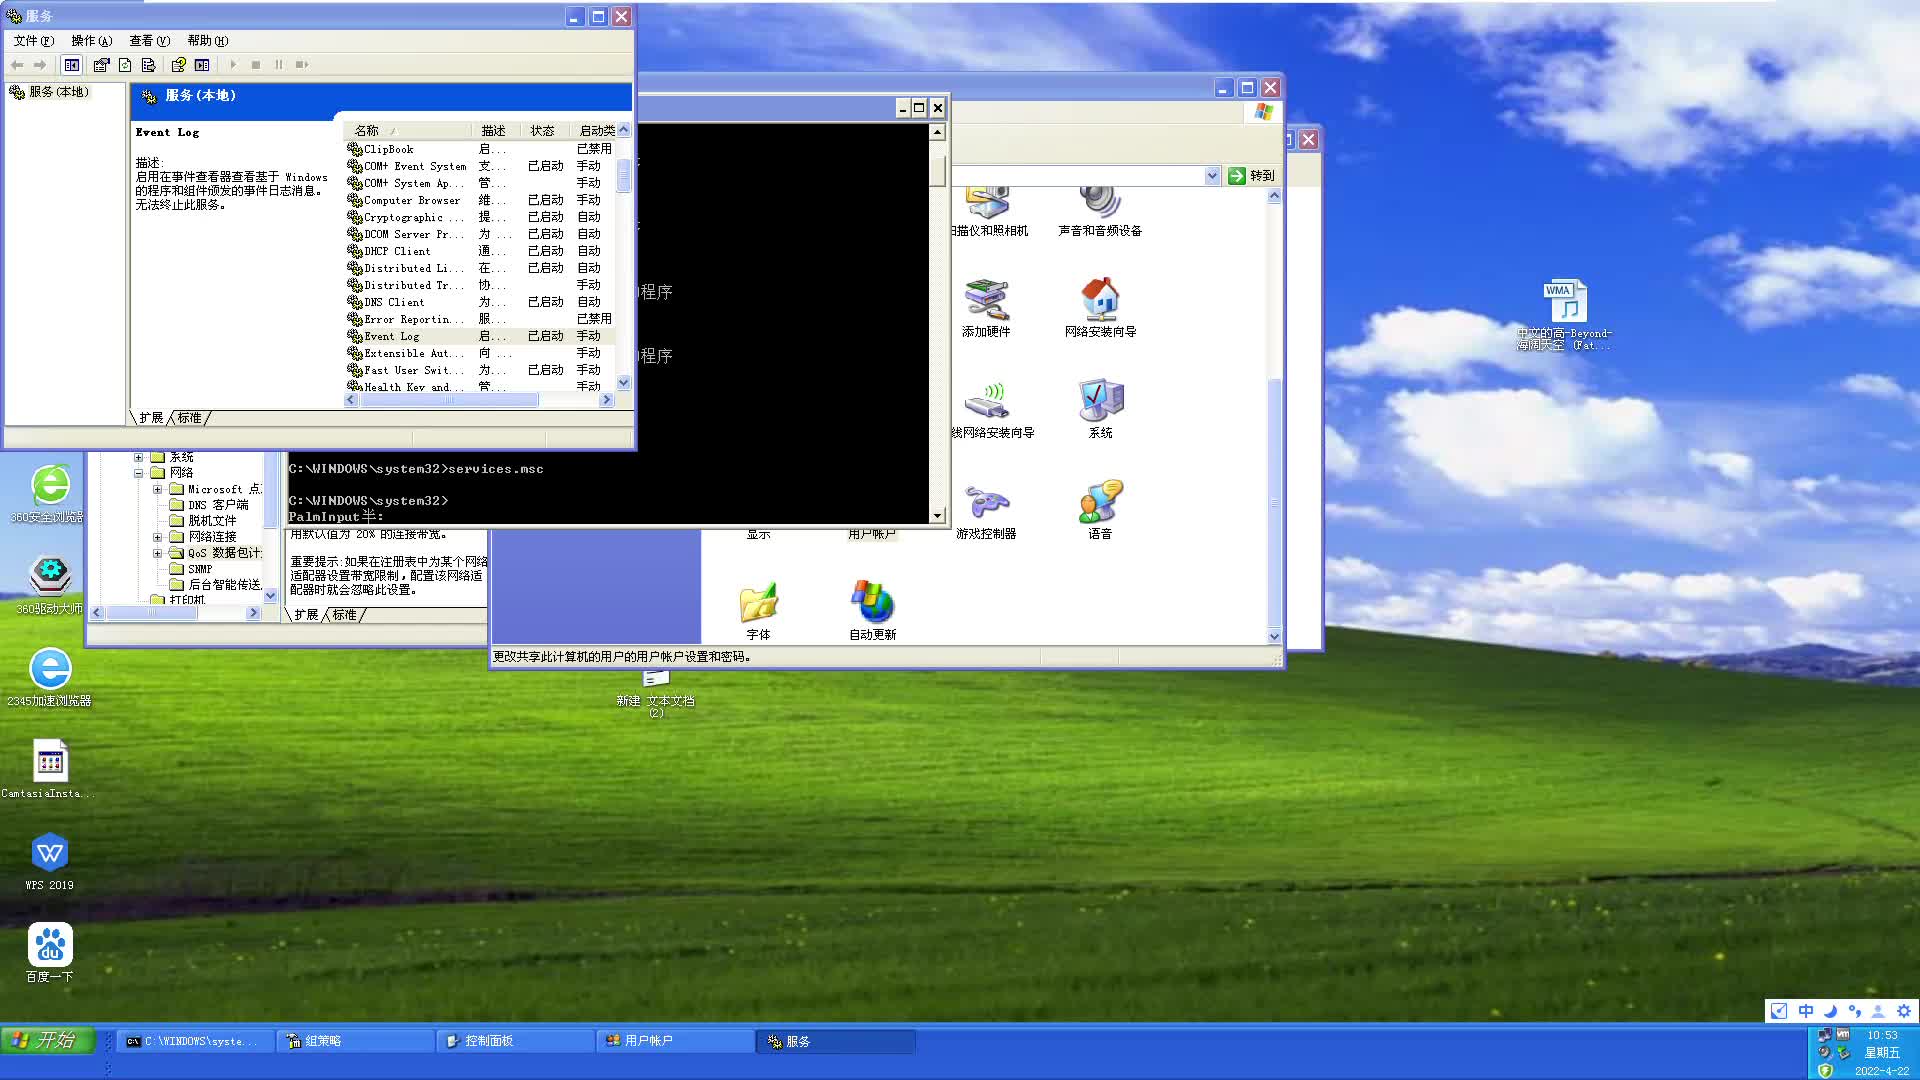Image resolution: width=1920 pixels, height=1080 pixels.
Task: Click the Refresh toolbar icon in Services
Action: point(125,65)
